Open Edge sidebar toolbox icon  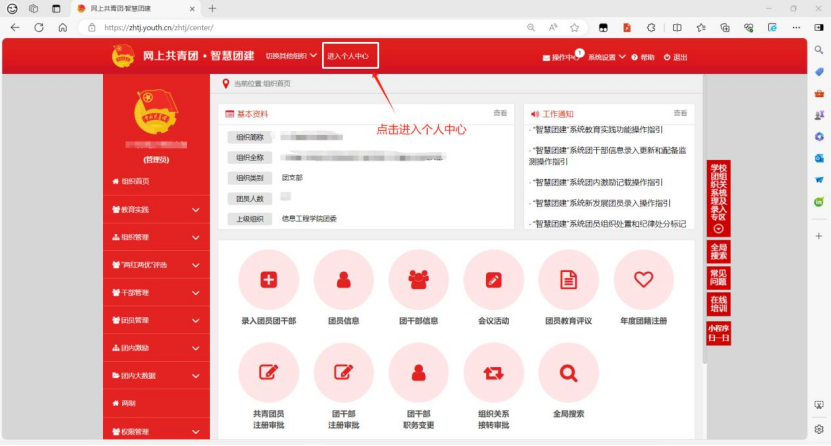[x=819, y=93]
